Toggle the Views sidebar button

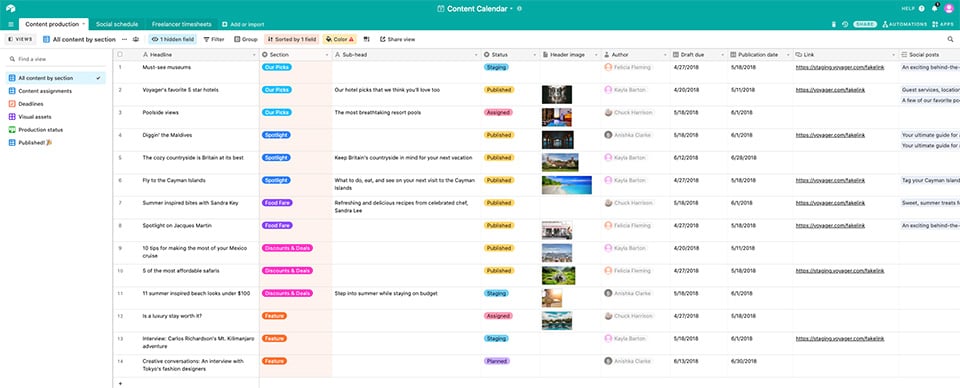click(x=20, y=39)
